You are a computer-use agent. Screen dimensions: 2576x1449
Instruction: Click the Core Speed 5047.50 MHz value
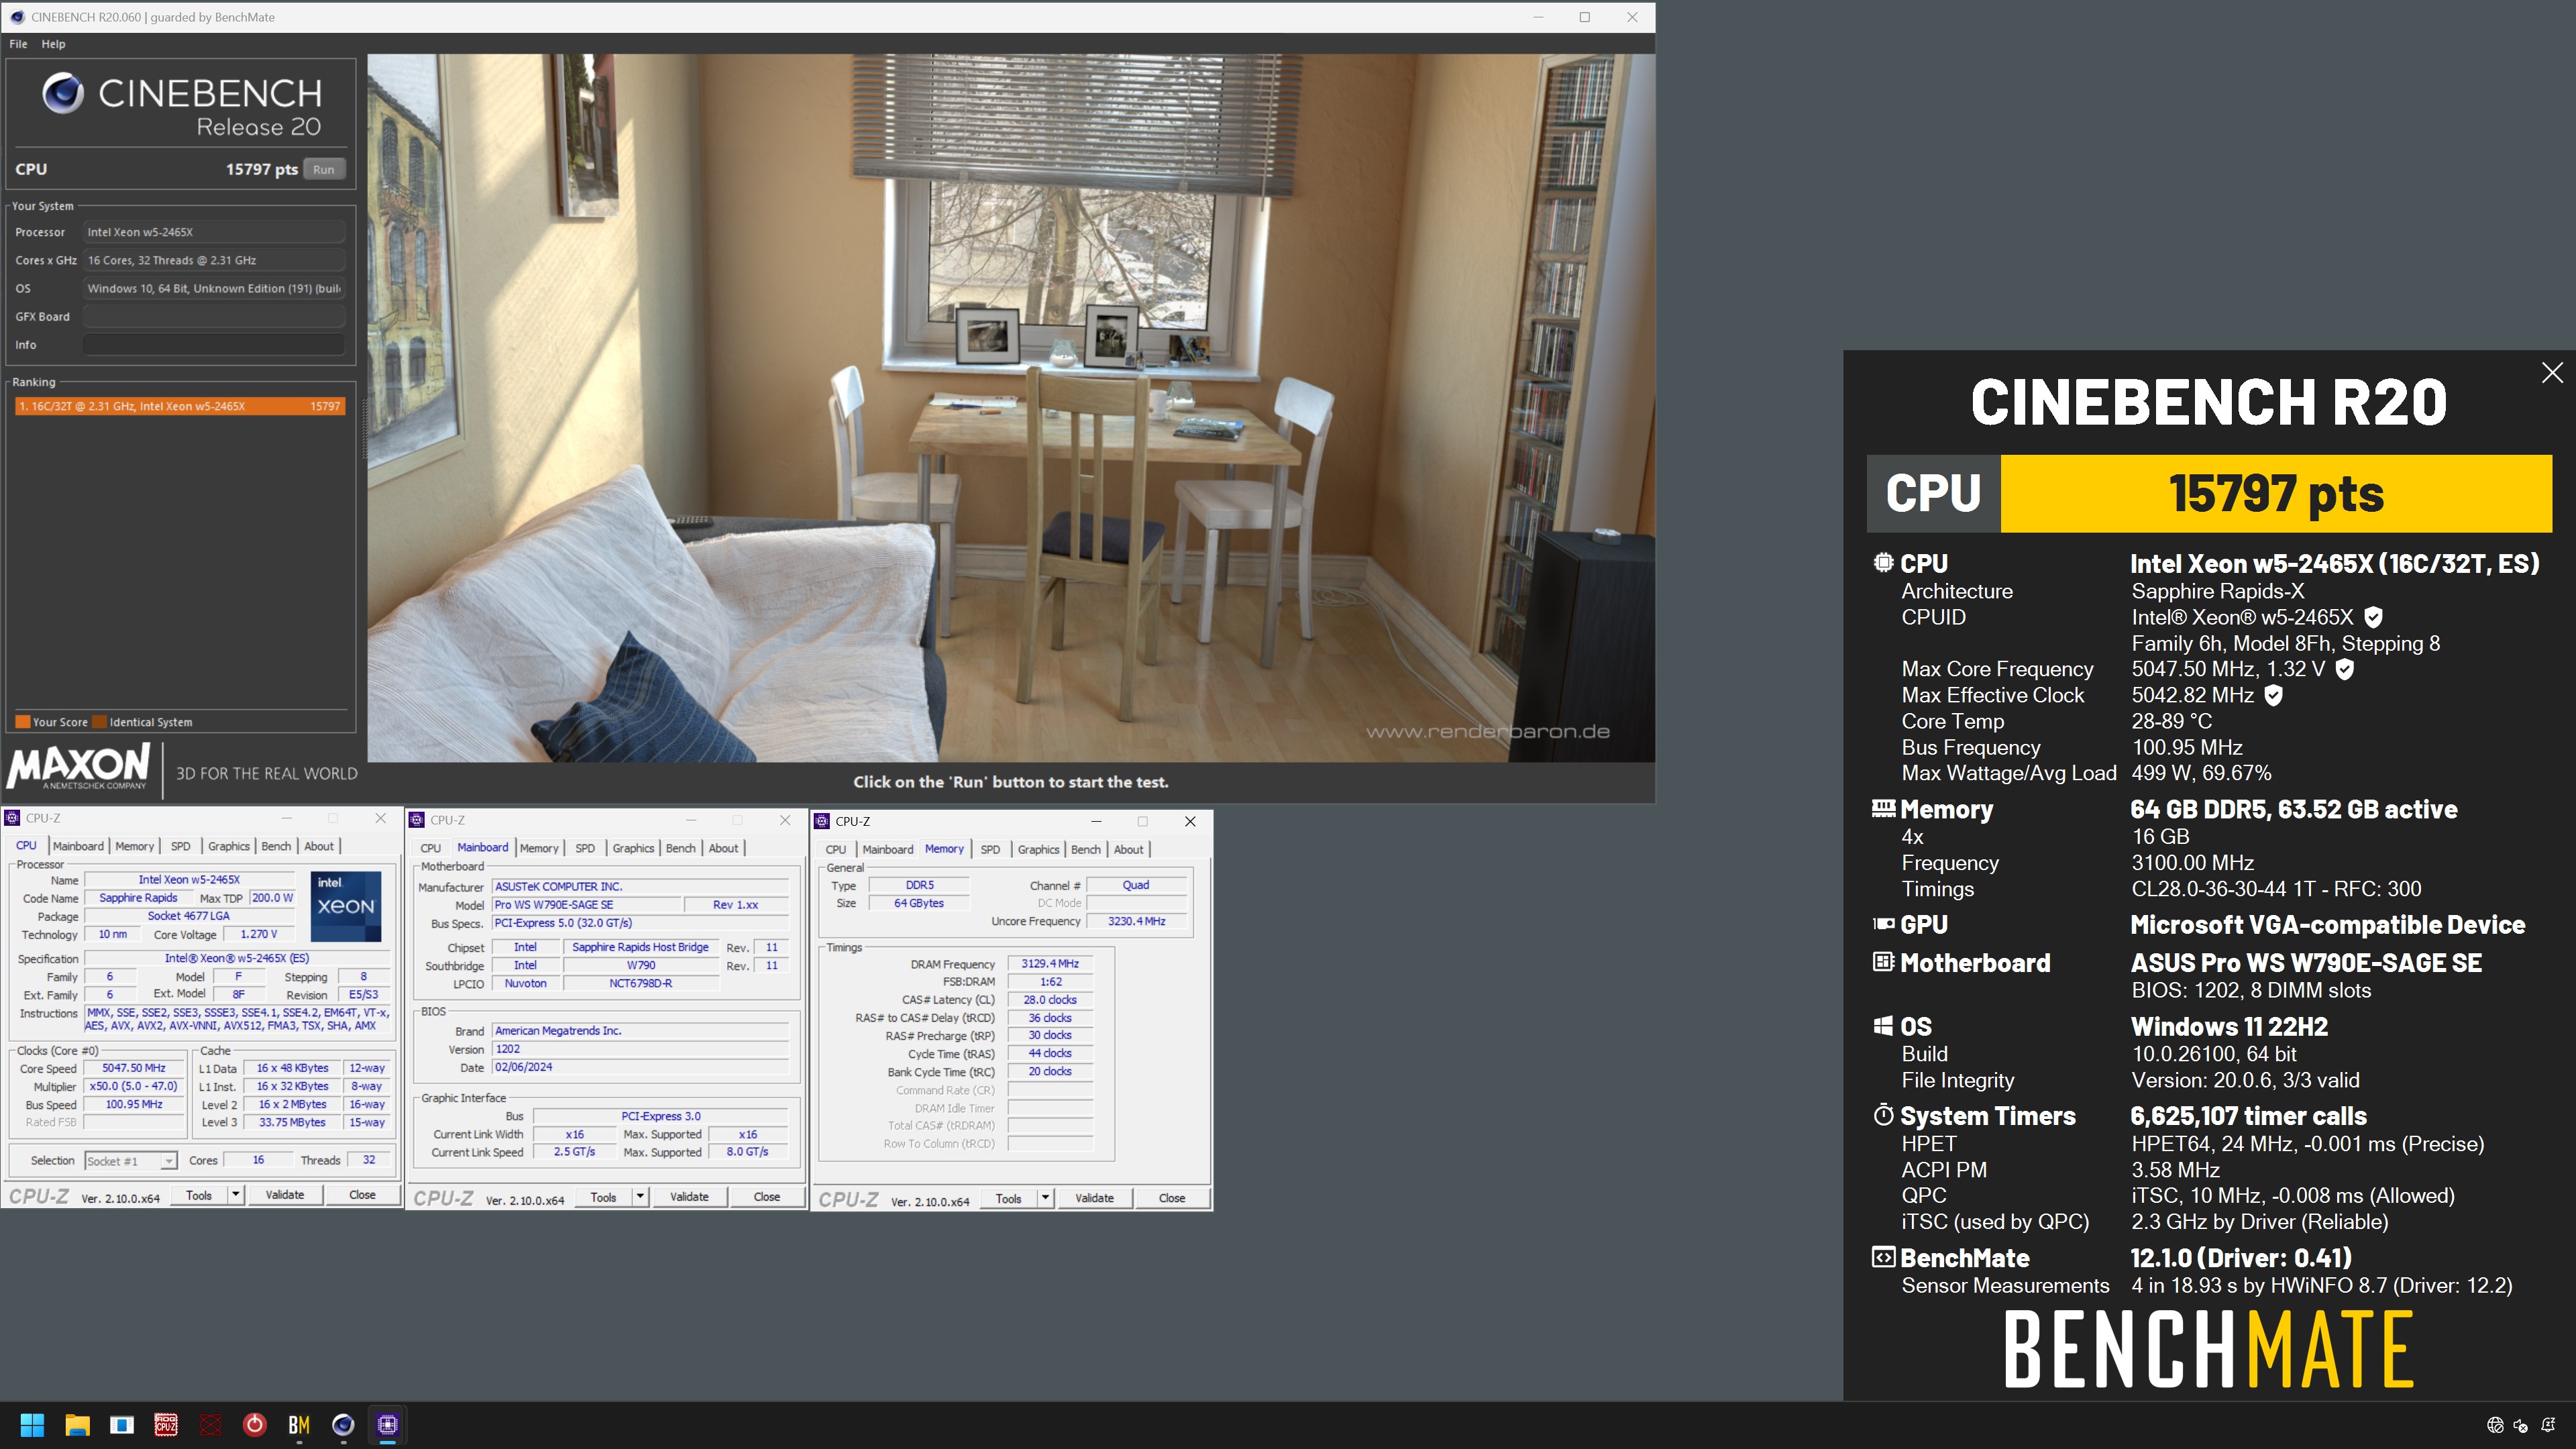(x=134, y=1068)
